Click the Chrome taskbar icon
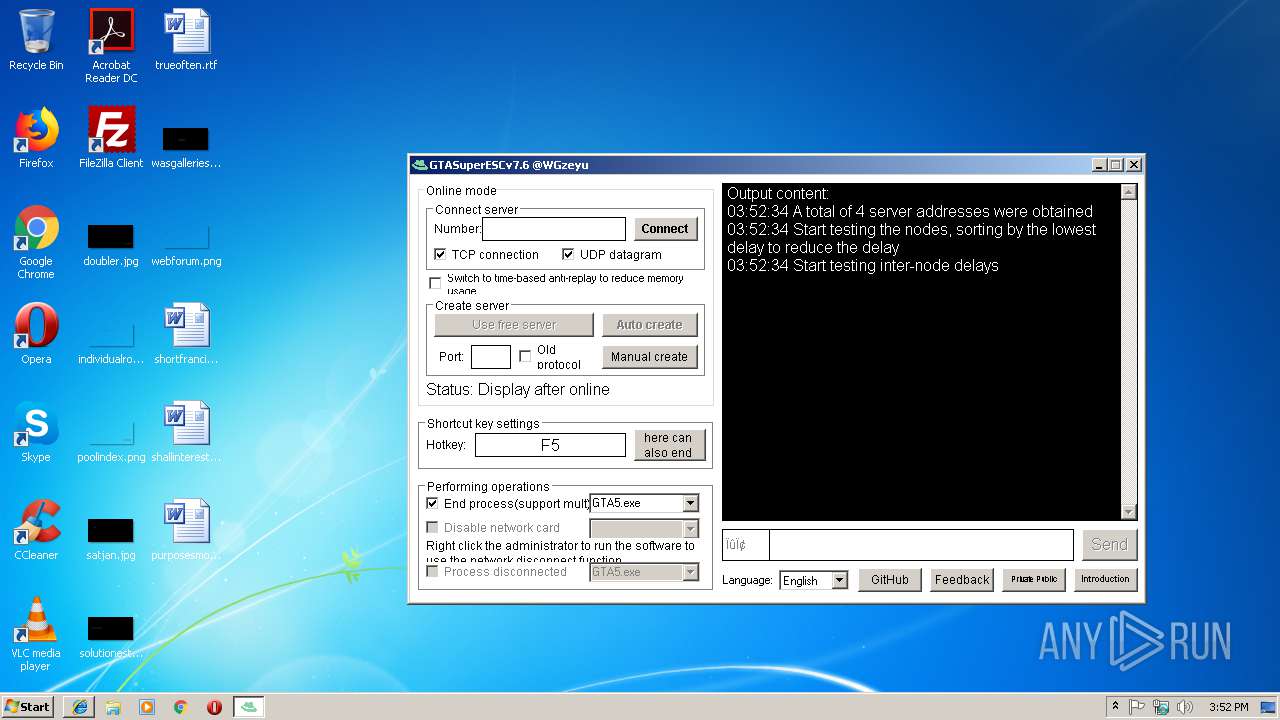The width and height of the screenshot is (1280, 720). pos(181,707)
